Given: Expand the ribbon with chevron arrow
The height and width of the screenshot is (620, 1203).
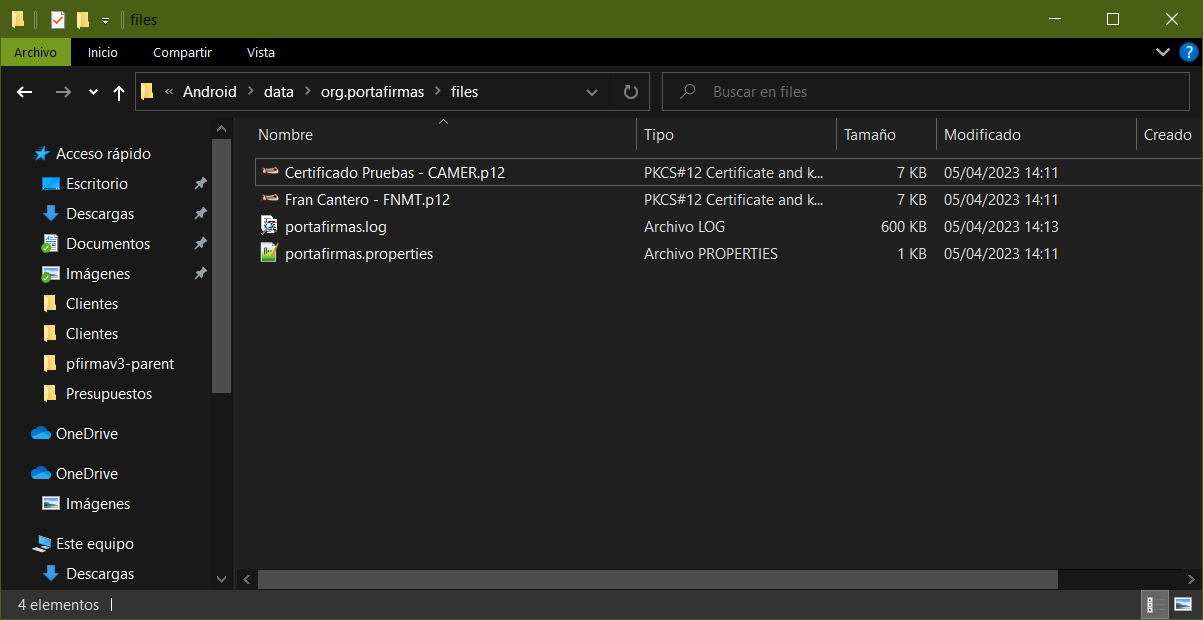Looking at the screenshot, I should tap(1162, 52).
